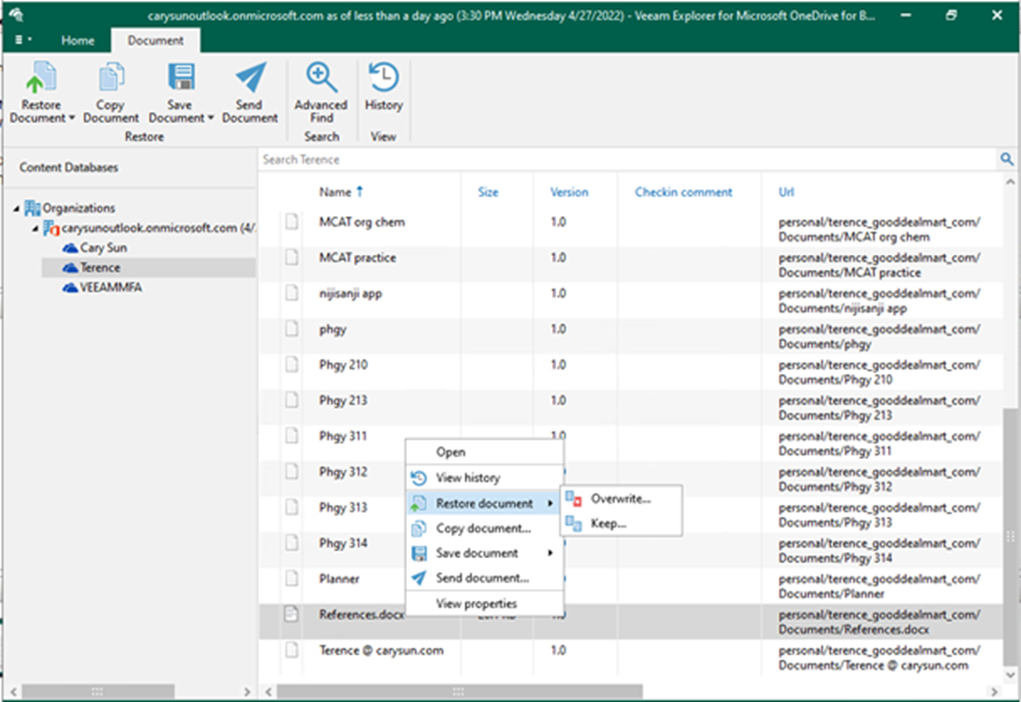Image resolution: width=1021 pixels, height=702 pixels.
Task: Click Copy document icon in context menu
Action: click(x=419, y=528)
